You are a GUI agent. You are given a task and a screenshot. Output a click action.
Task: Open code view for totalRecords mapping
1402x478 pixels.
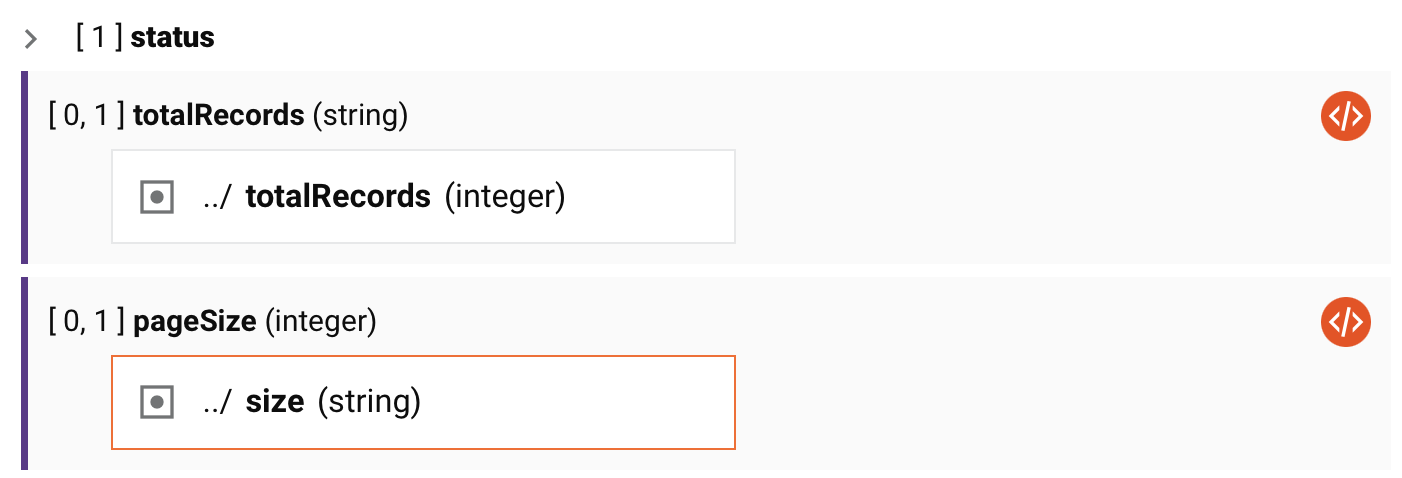point(1345,117)
